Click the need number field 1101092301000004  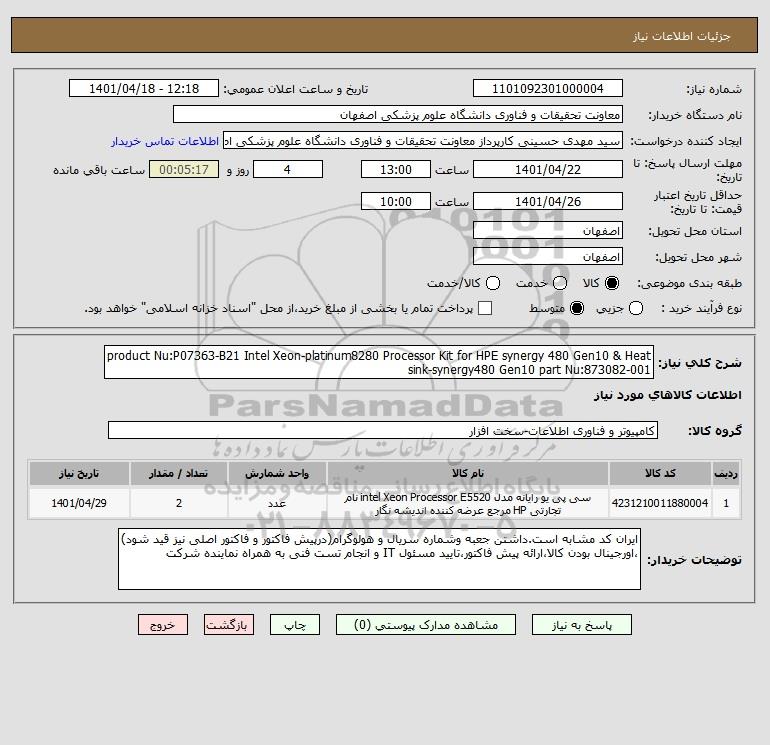point(548,88)
